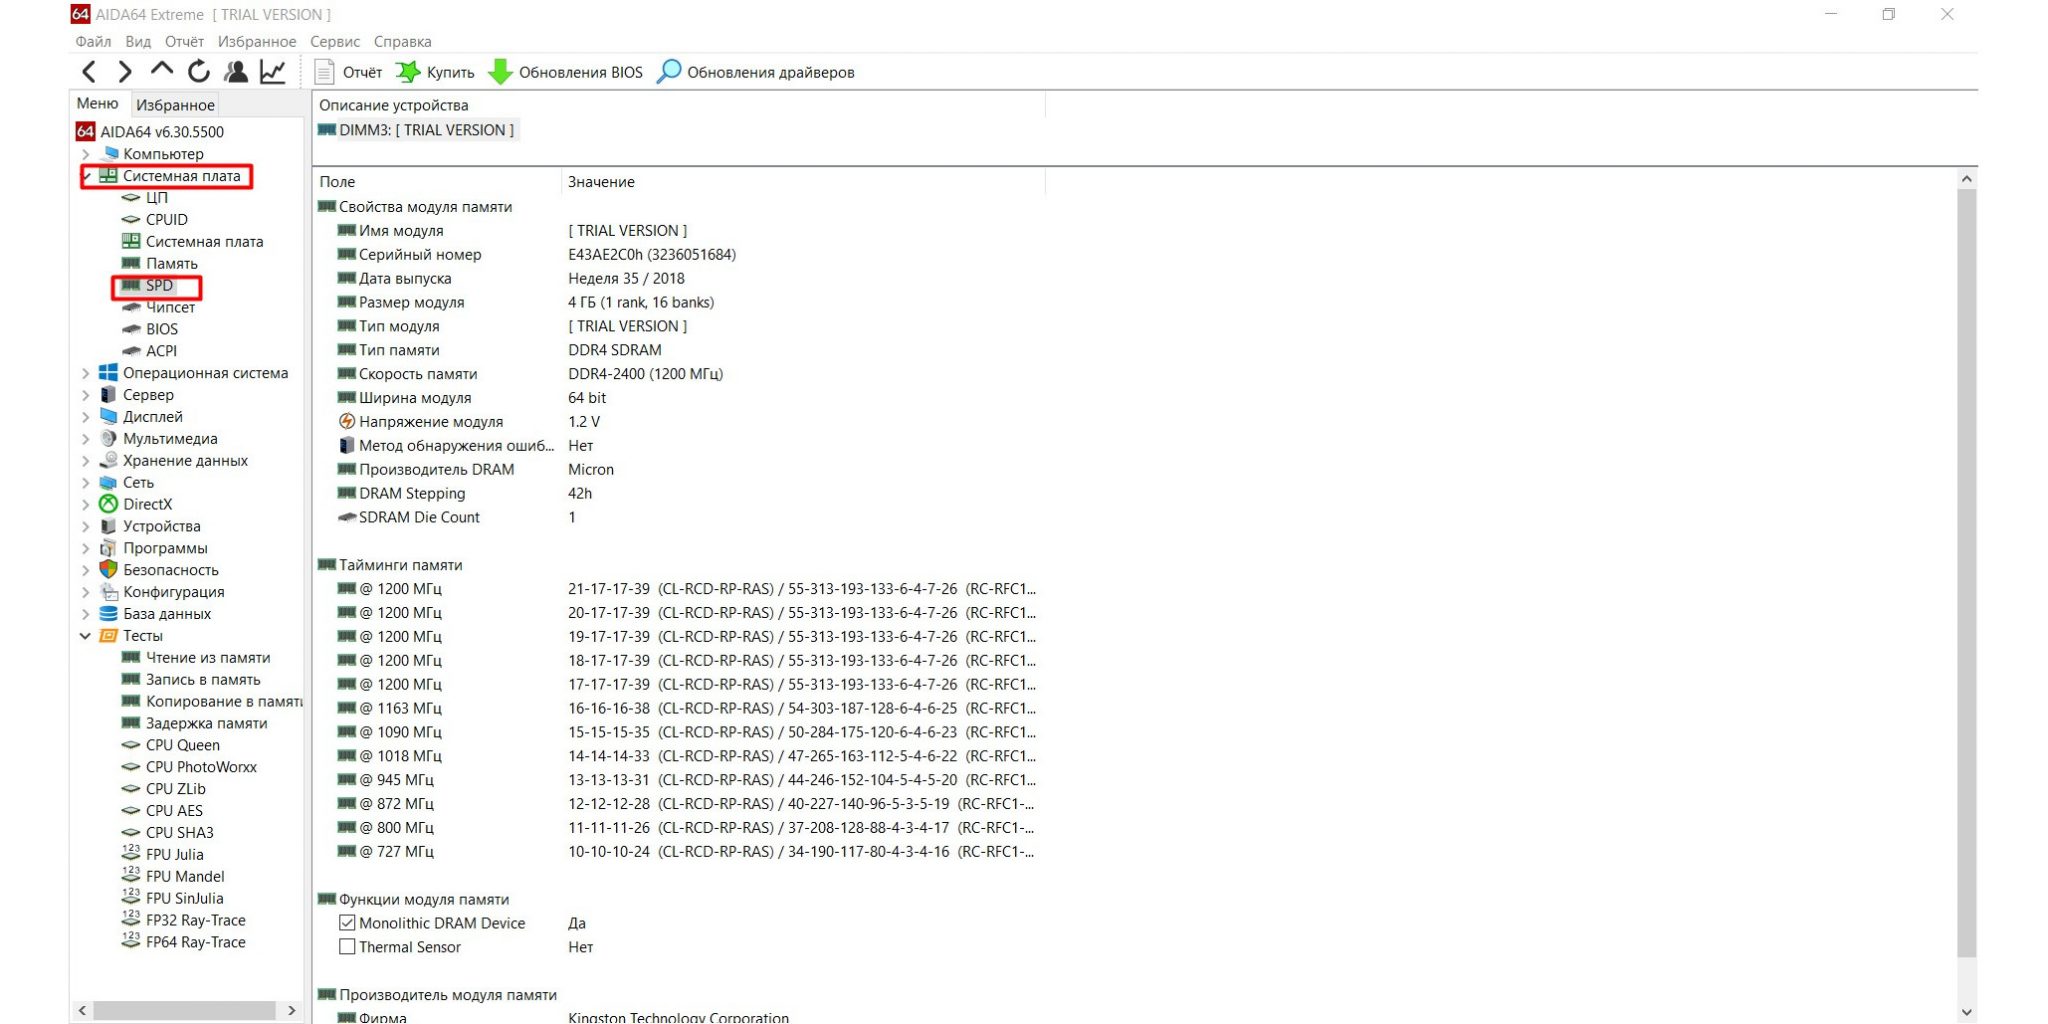Select SPD tree item
Screen dimensions: 2048x1024
point(159,286)
